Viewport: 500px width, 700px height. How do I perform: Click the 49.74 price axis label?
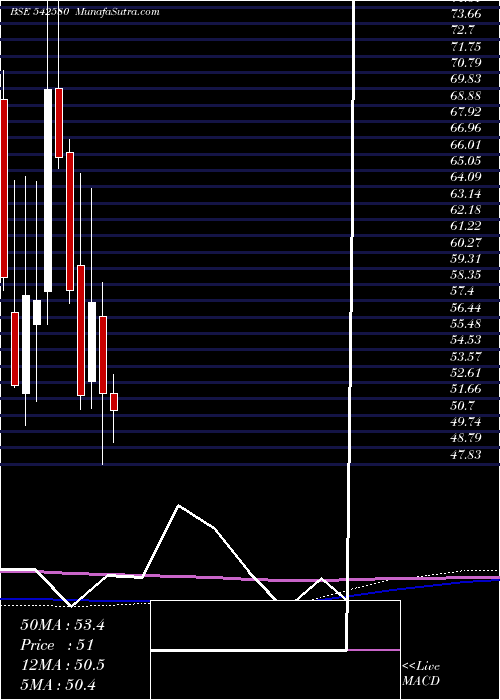click(x=466, y=423)
